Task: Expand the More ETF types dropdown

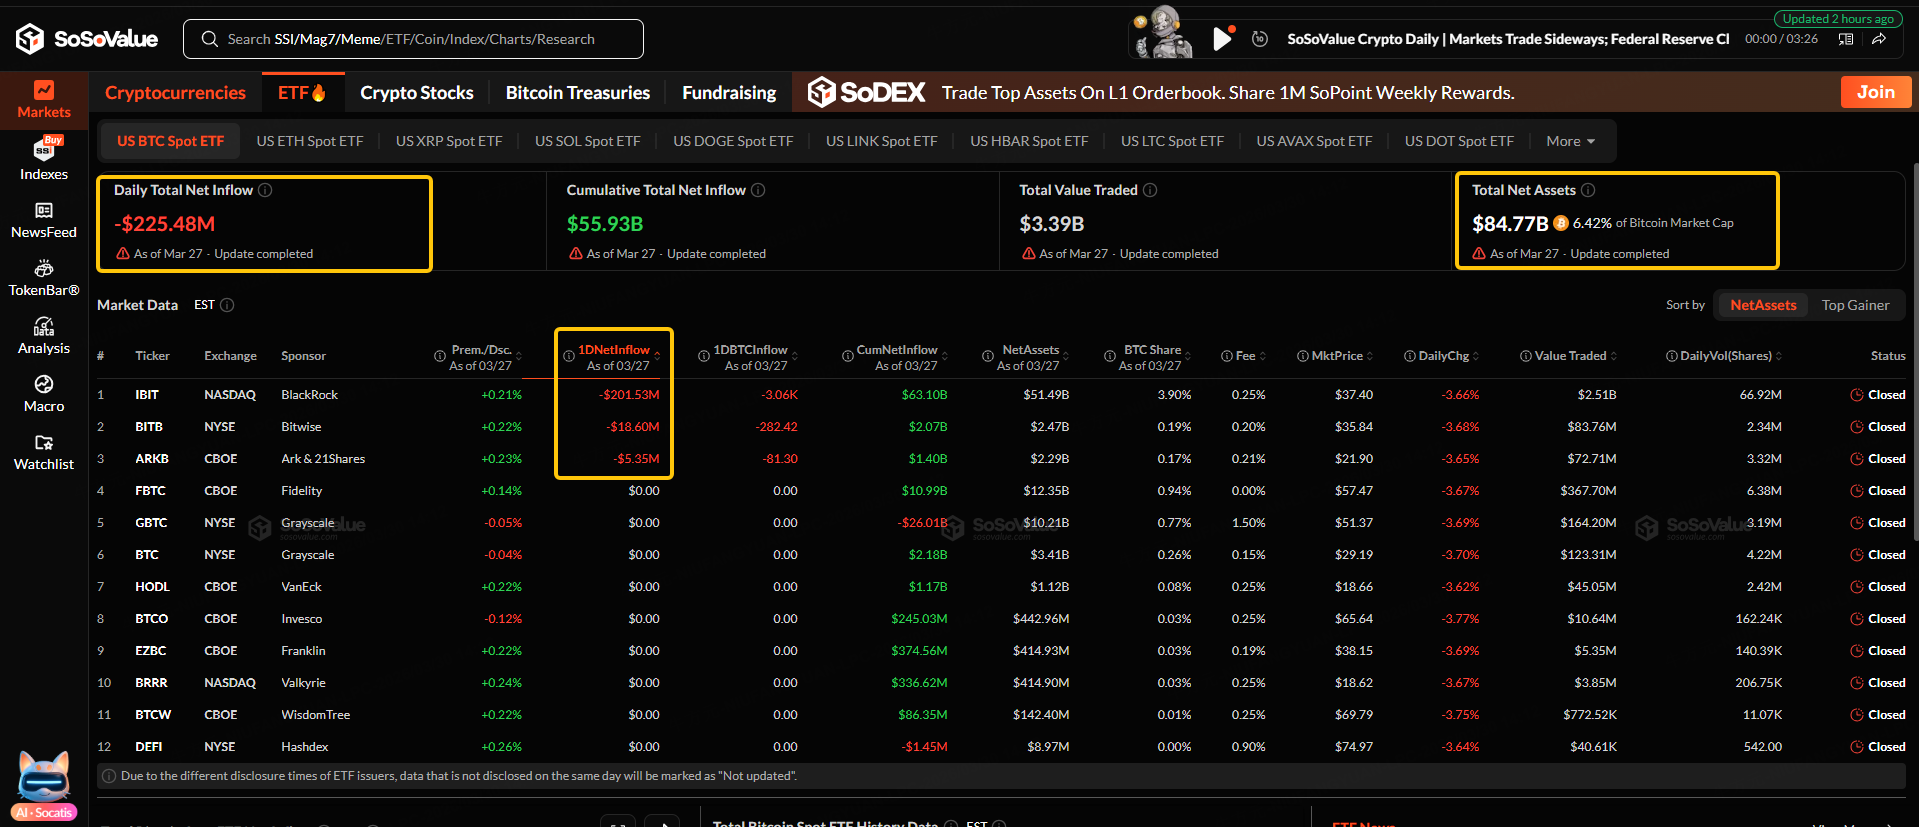Action: pyautogui.click(x=1570, y=141)
